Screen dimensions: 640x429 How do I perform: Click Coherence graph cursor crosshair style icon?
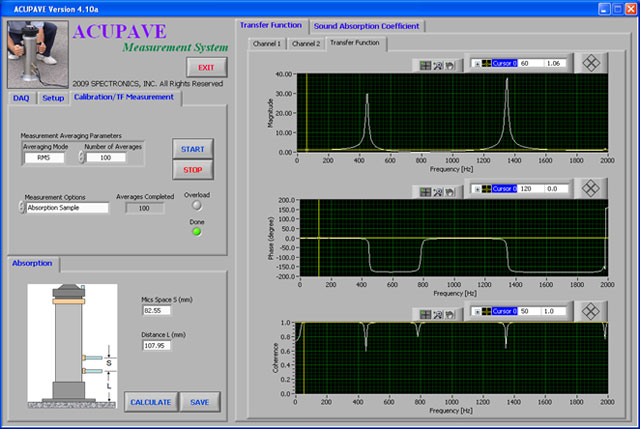pyautogui.click(x=486, y=311)
